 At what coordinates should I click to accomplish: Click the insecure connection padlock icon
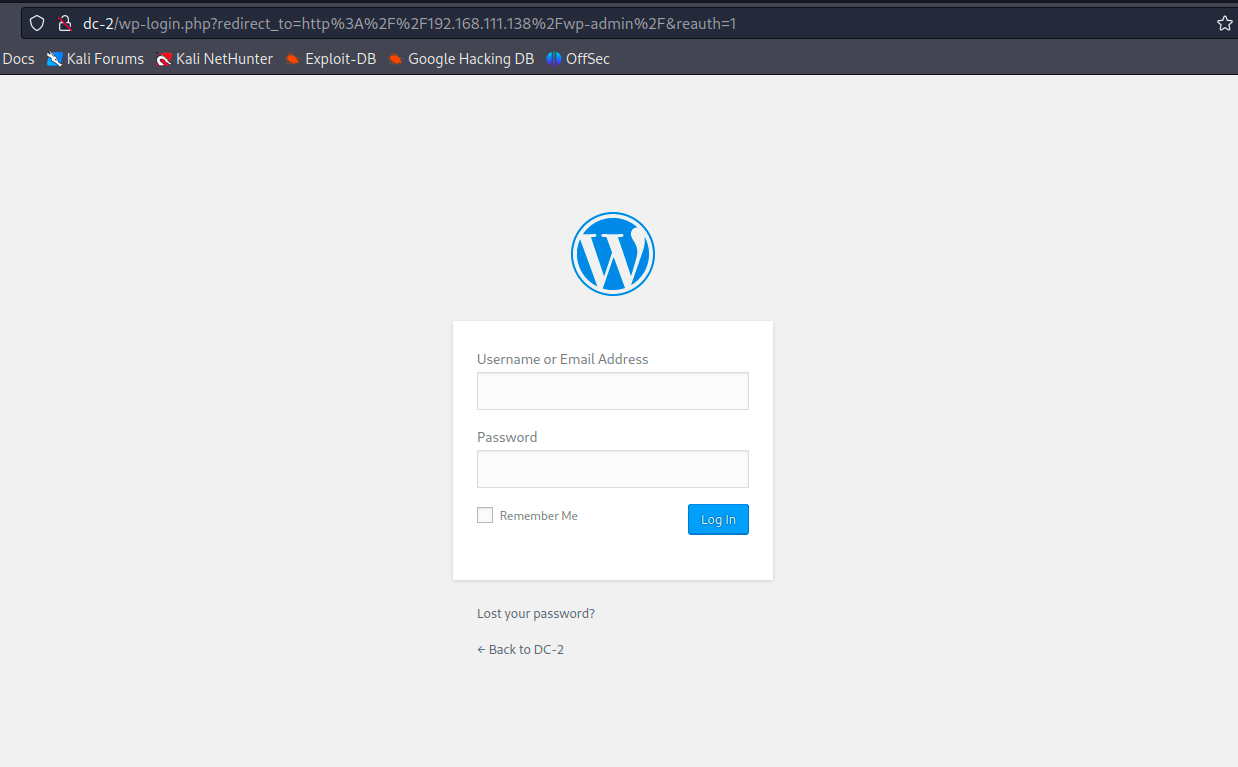pos(65,23)
